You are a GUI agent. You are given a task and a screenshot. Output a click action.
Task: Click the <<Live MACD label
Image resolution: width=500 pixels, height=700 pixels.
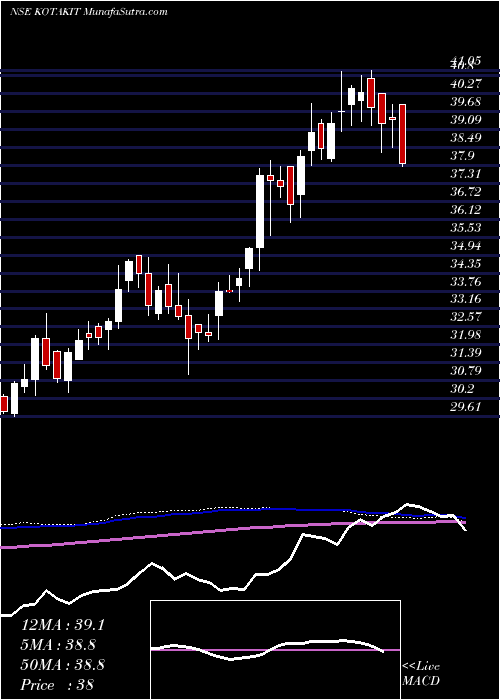(421, 674)
